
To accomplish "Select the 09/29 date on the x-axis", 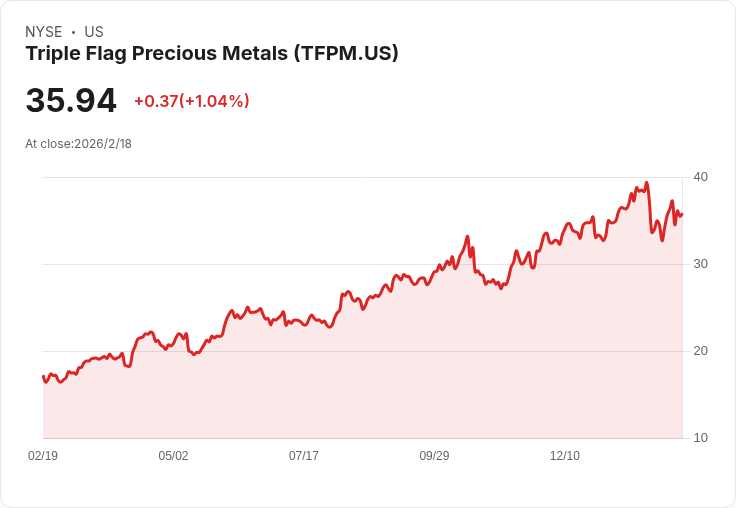I will tap(434, 456).
